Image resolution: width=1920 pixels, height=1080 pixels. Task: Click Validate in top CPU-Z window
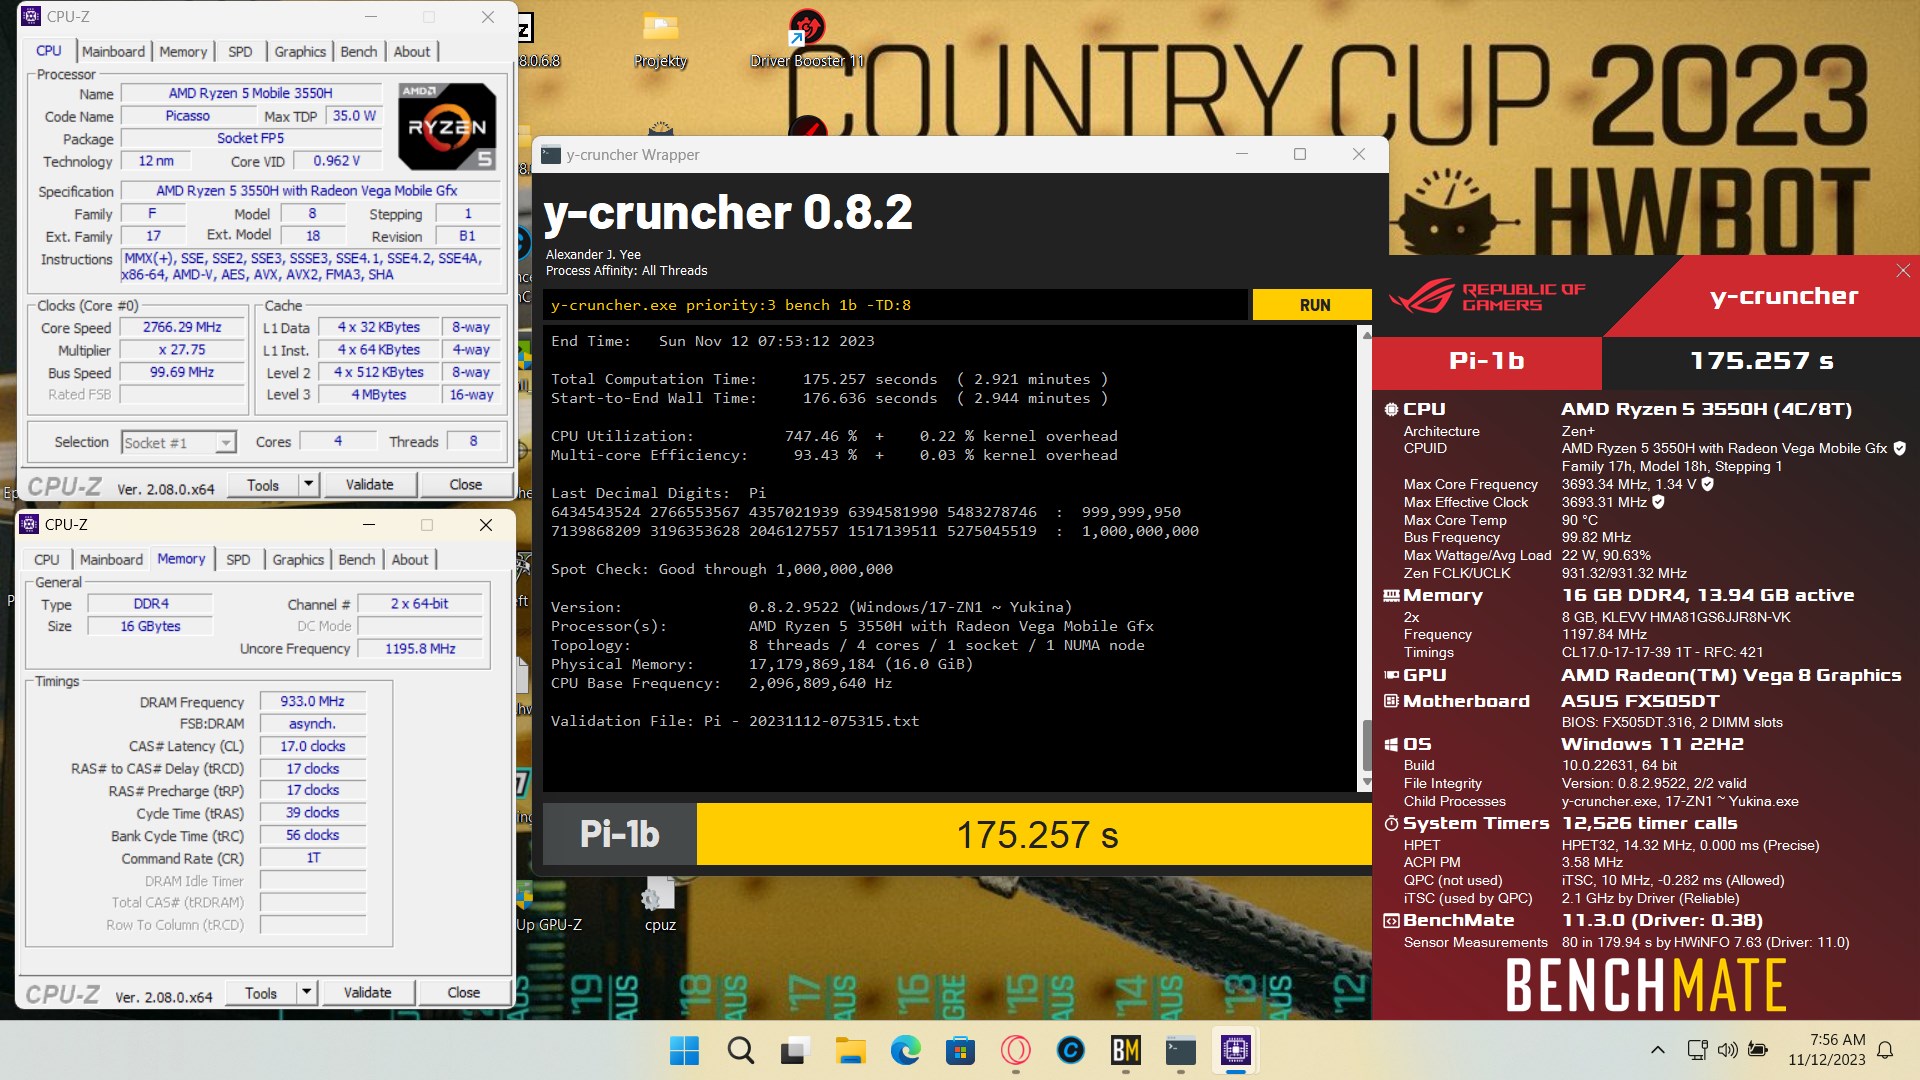click(370, 485)
